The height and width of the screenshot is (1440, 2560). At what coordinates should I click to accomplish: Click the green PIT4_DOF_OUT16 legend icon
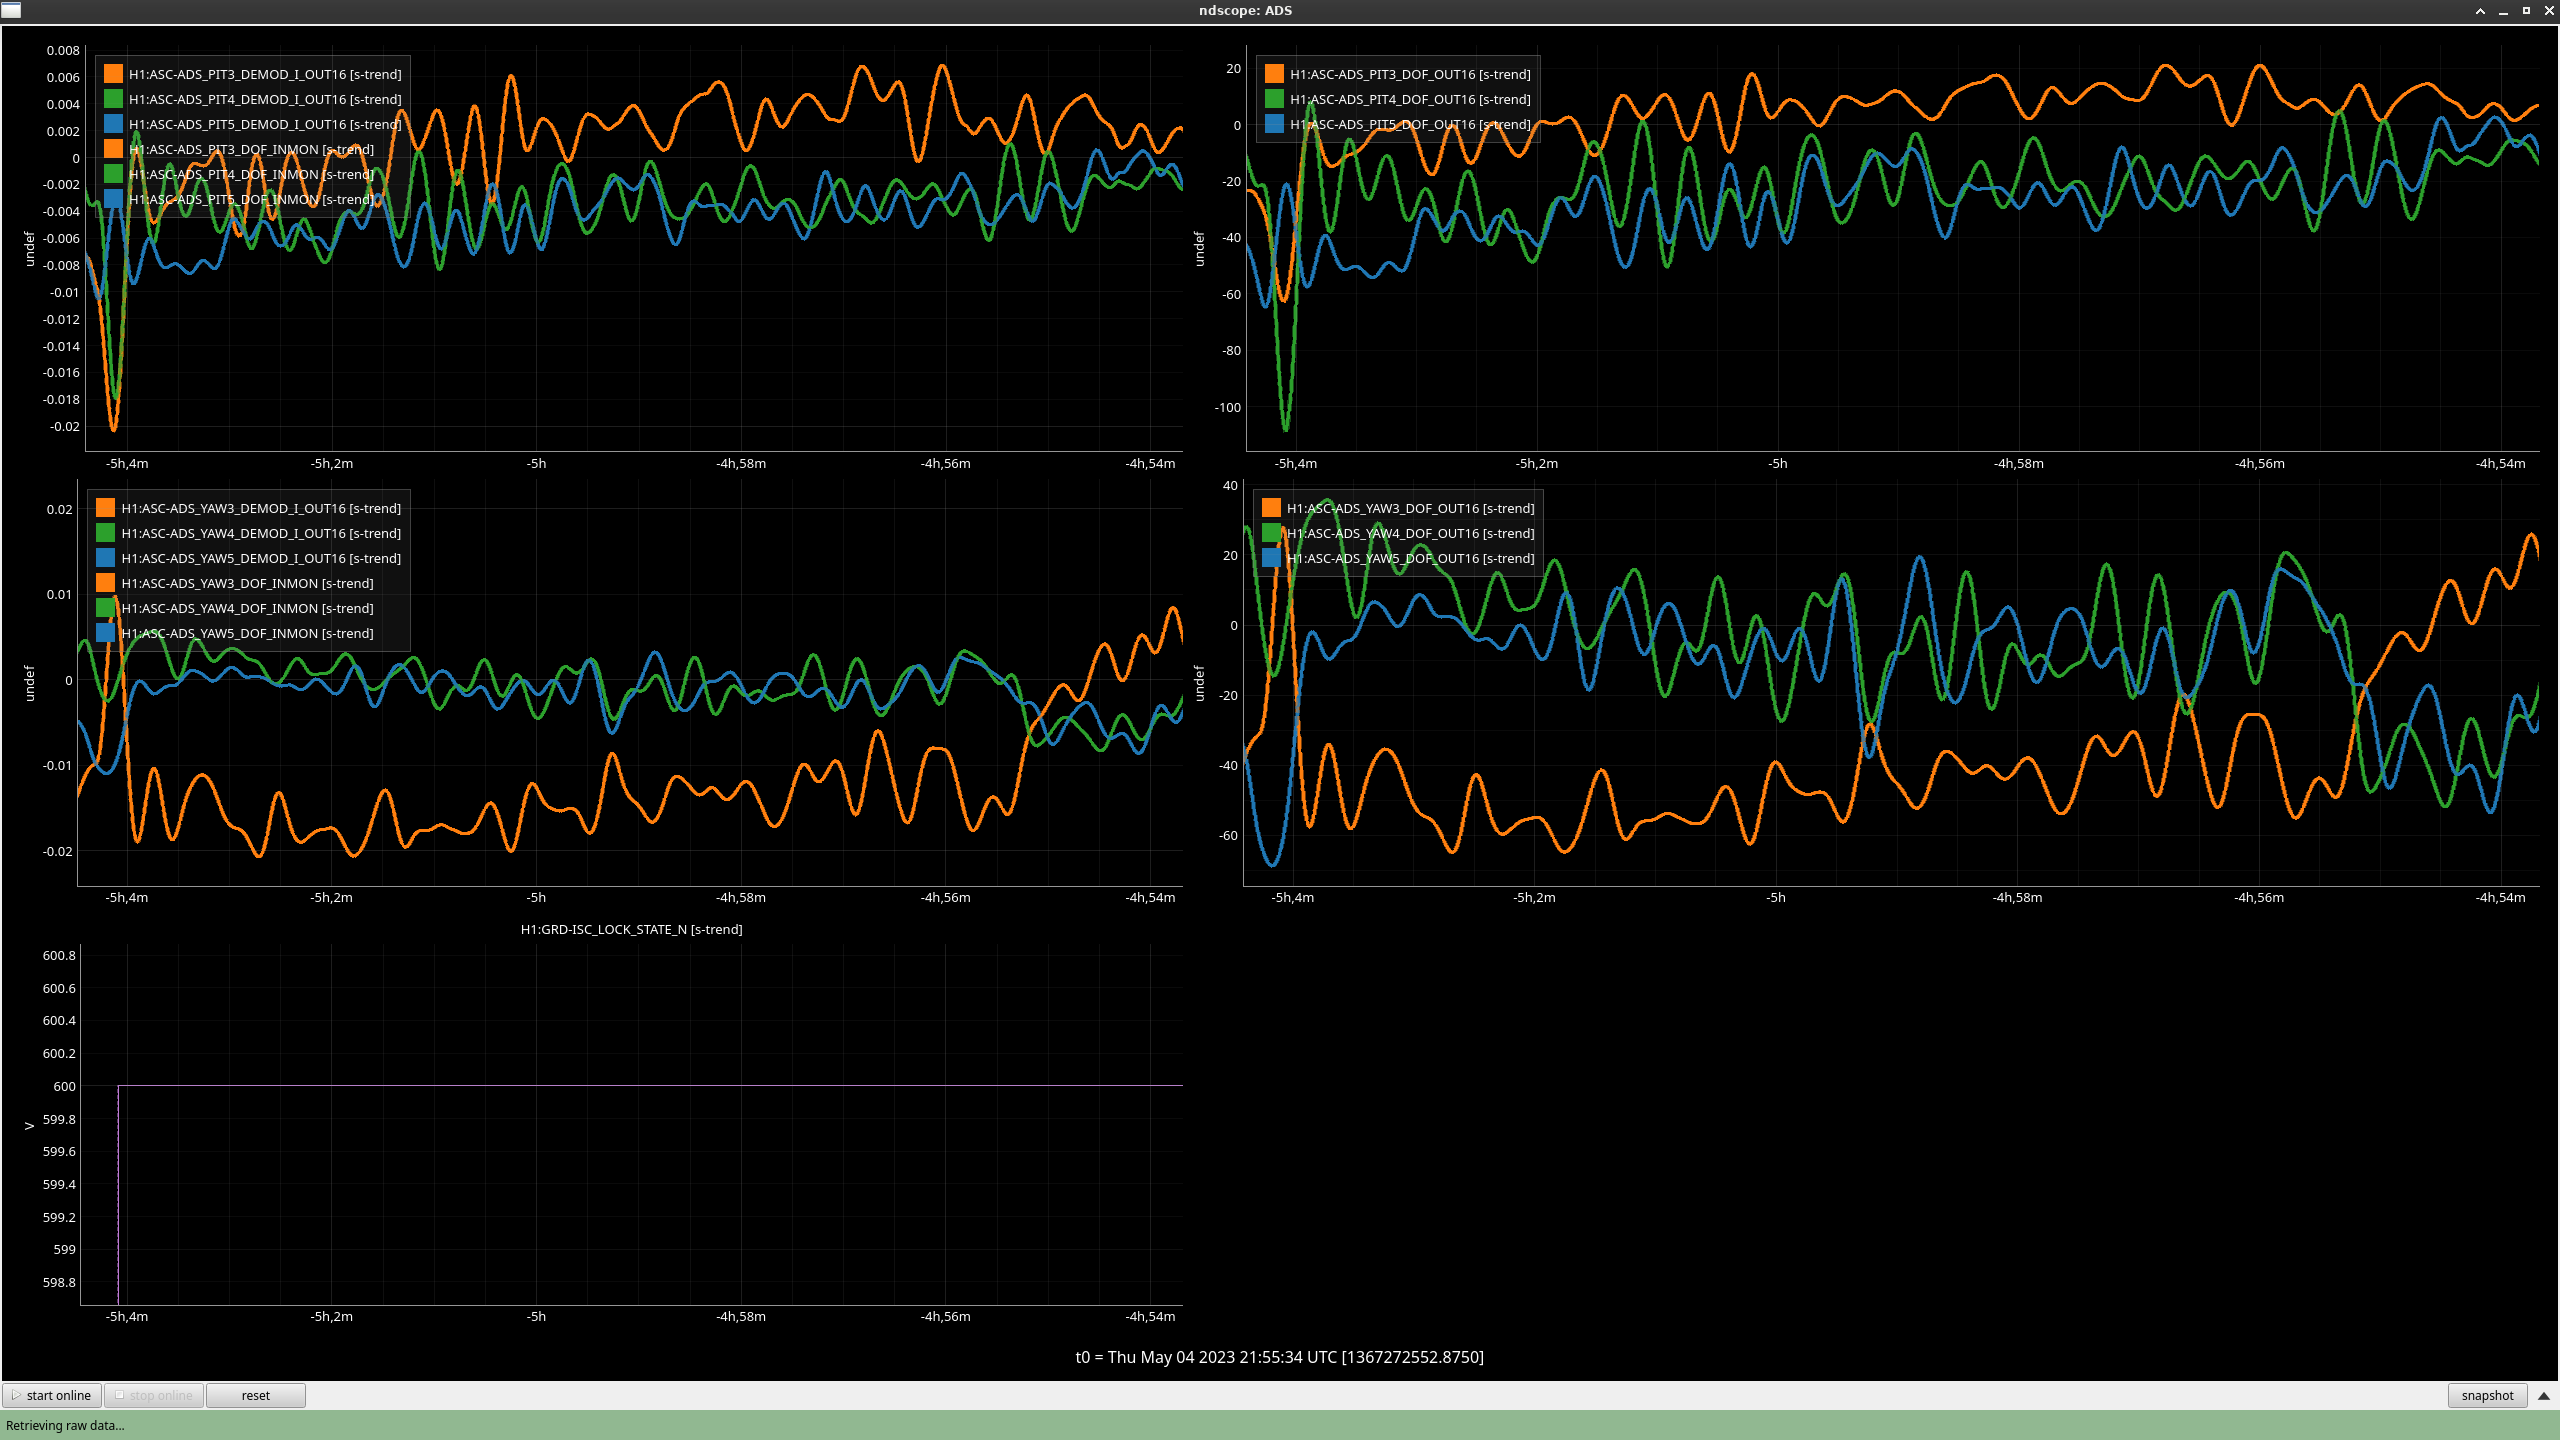[x=1274, y=99]
